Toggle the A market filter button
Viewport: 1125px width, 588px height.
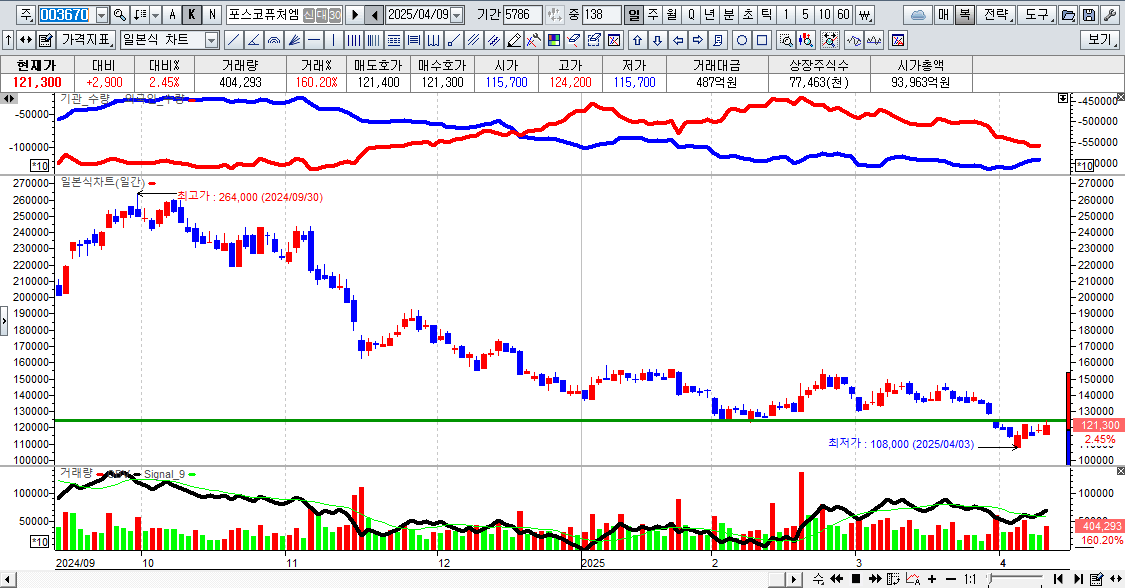click(x=172, y=14)
